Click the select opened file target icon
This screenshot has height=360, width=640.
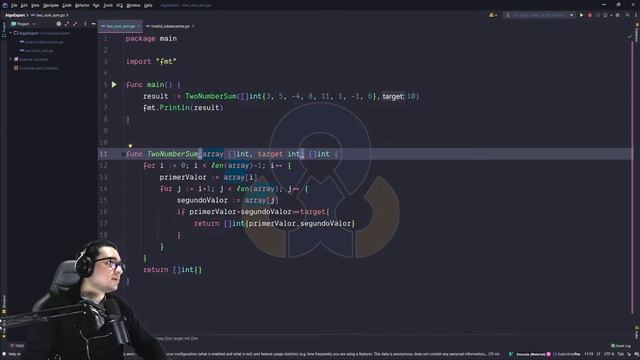coord(58,24)
